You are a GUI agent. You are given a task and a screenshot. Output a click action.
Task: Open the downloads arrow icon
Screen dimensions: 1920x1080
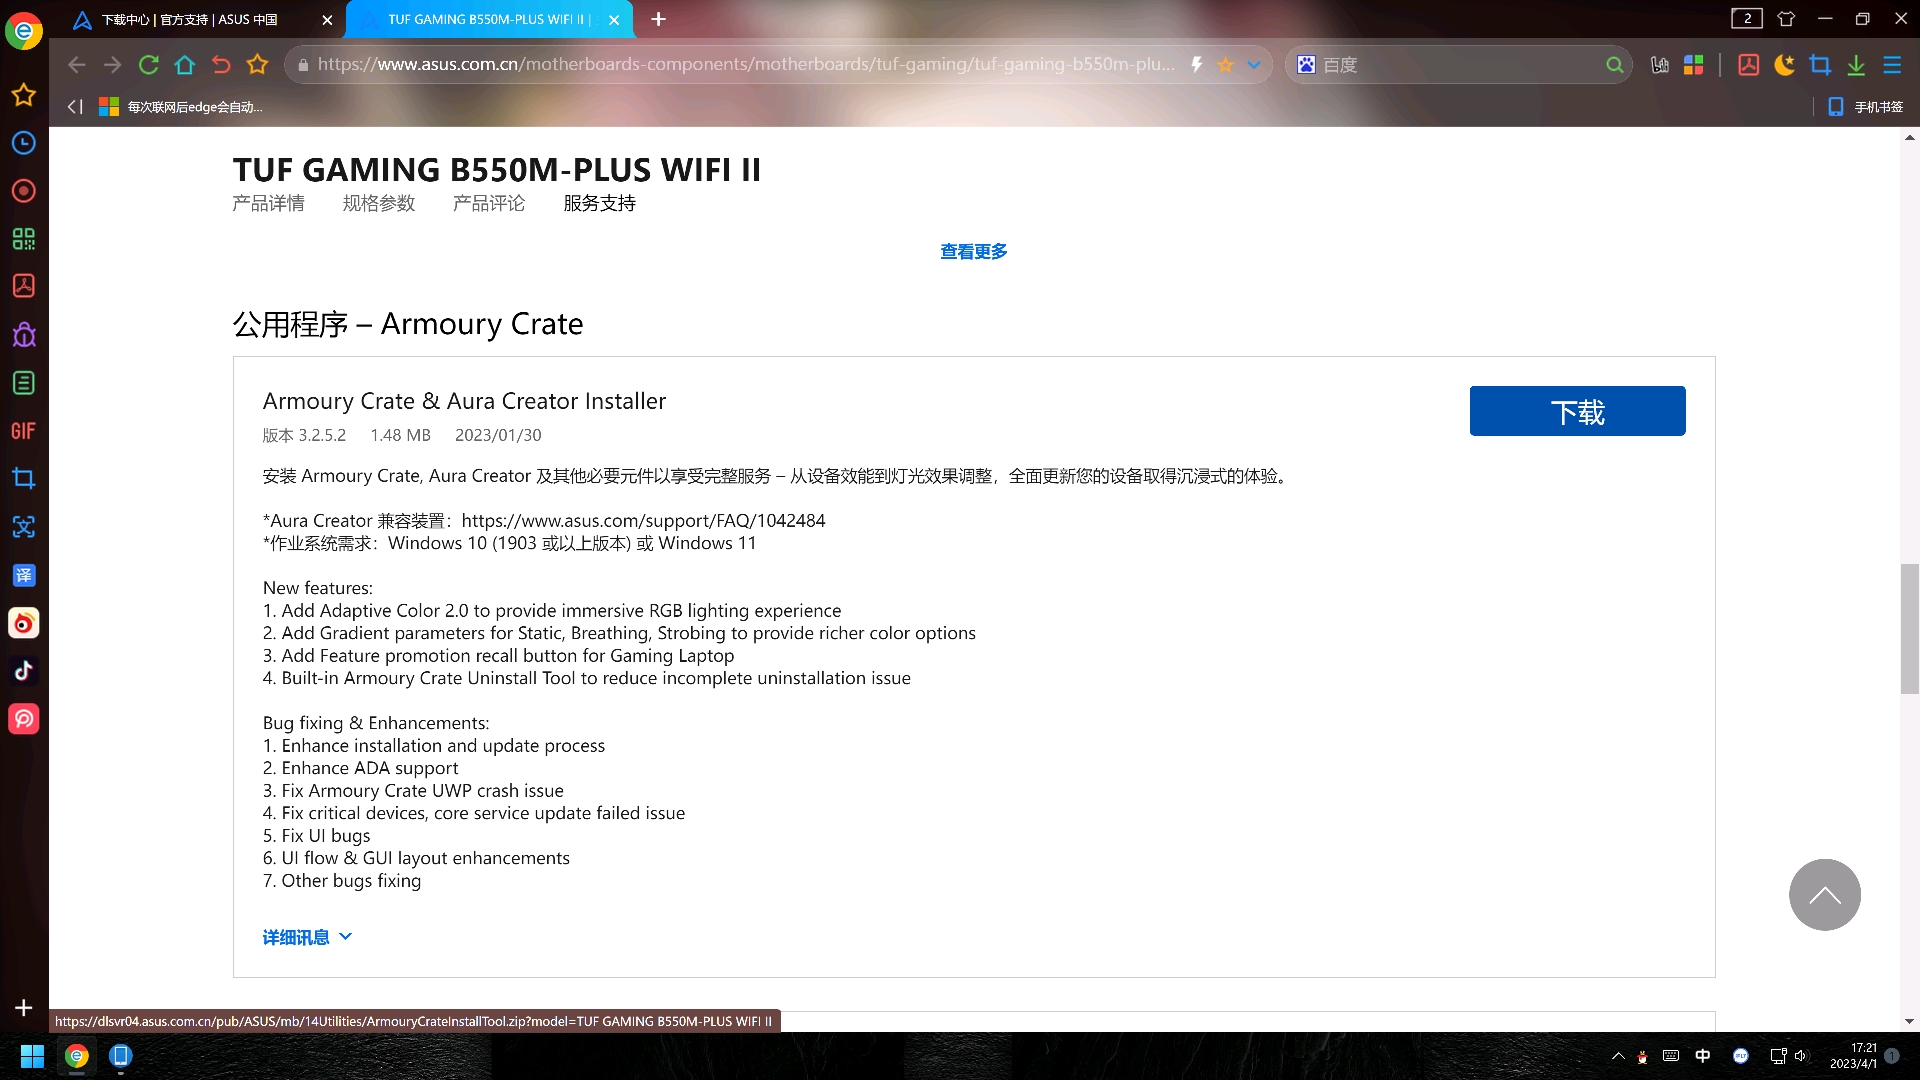pos(1856,65)
